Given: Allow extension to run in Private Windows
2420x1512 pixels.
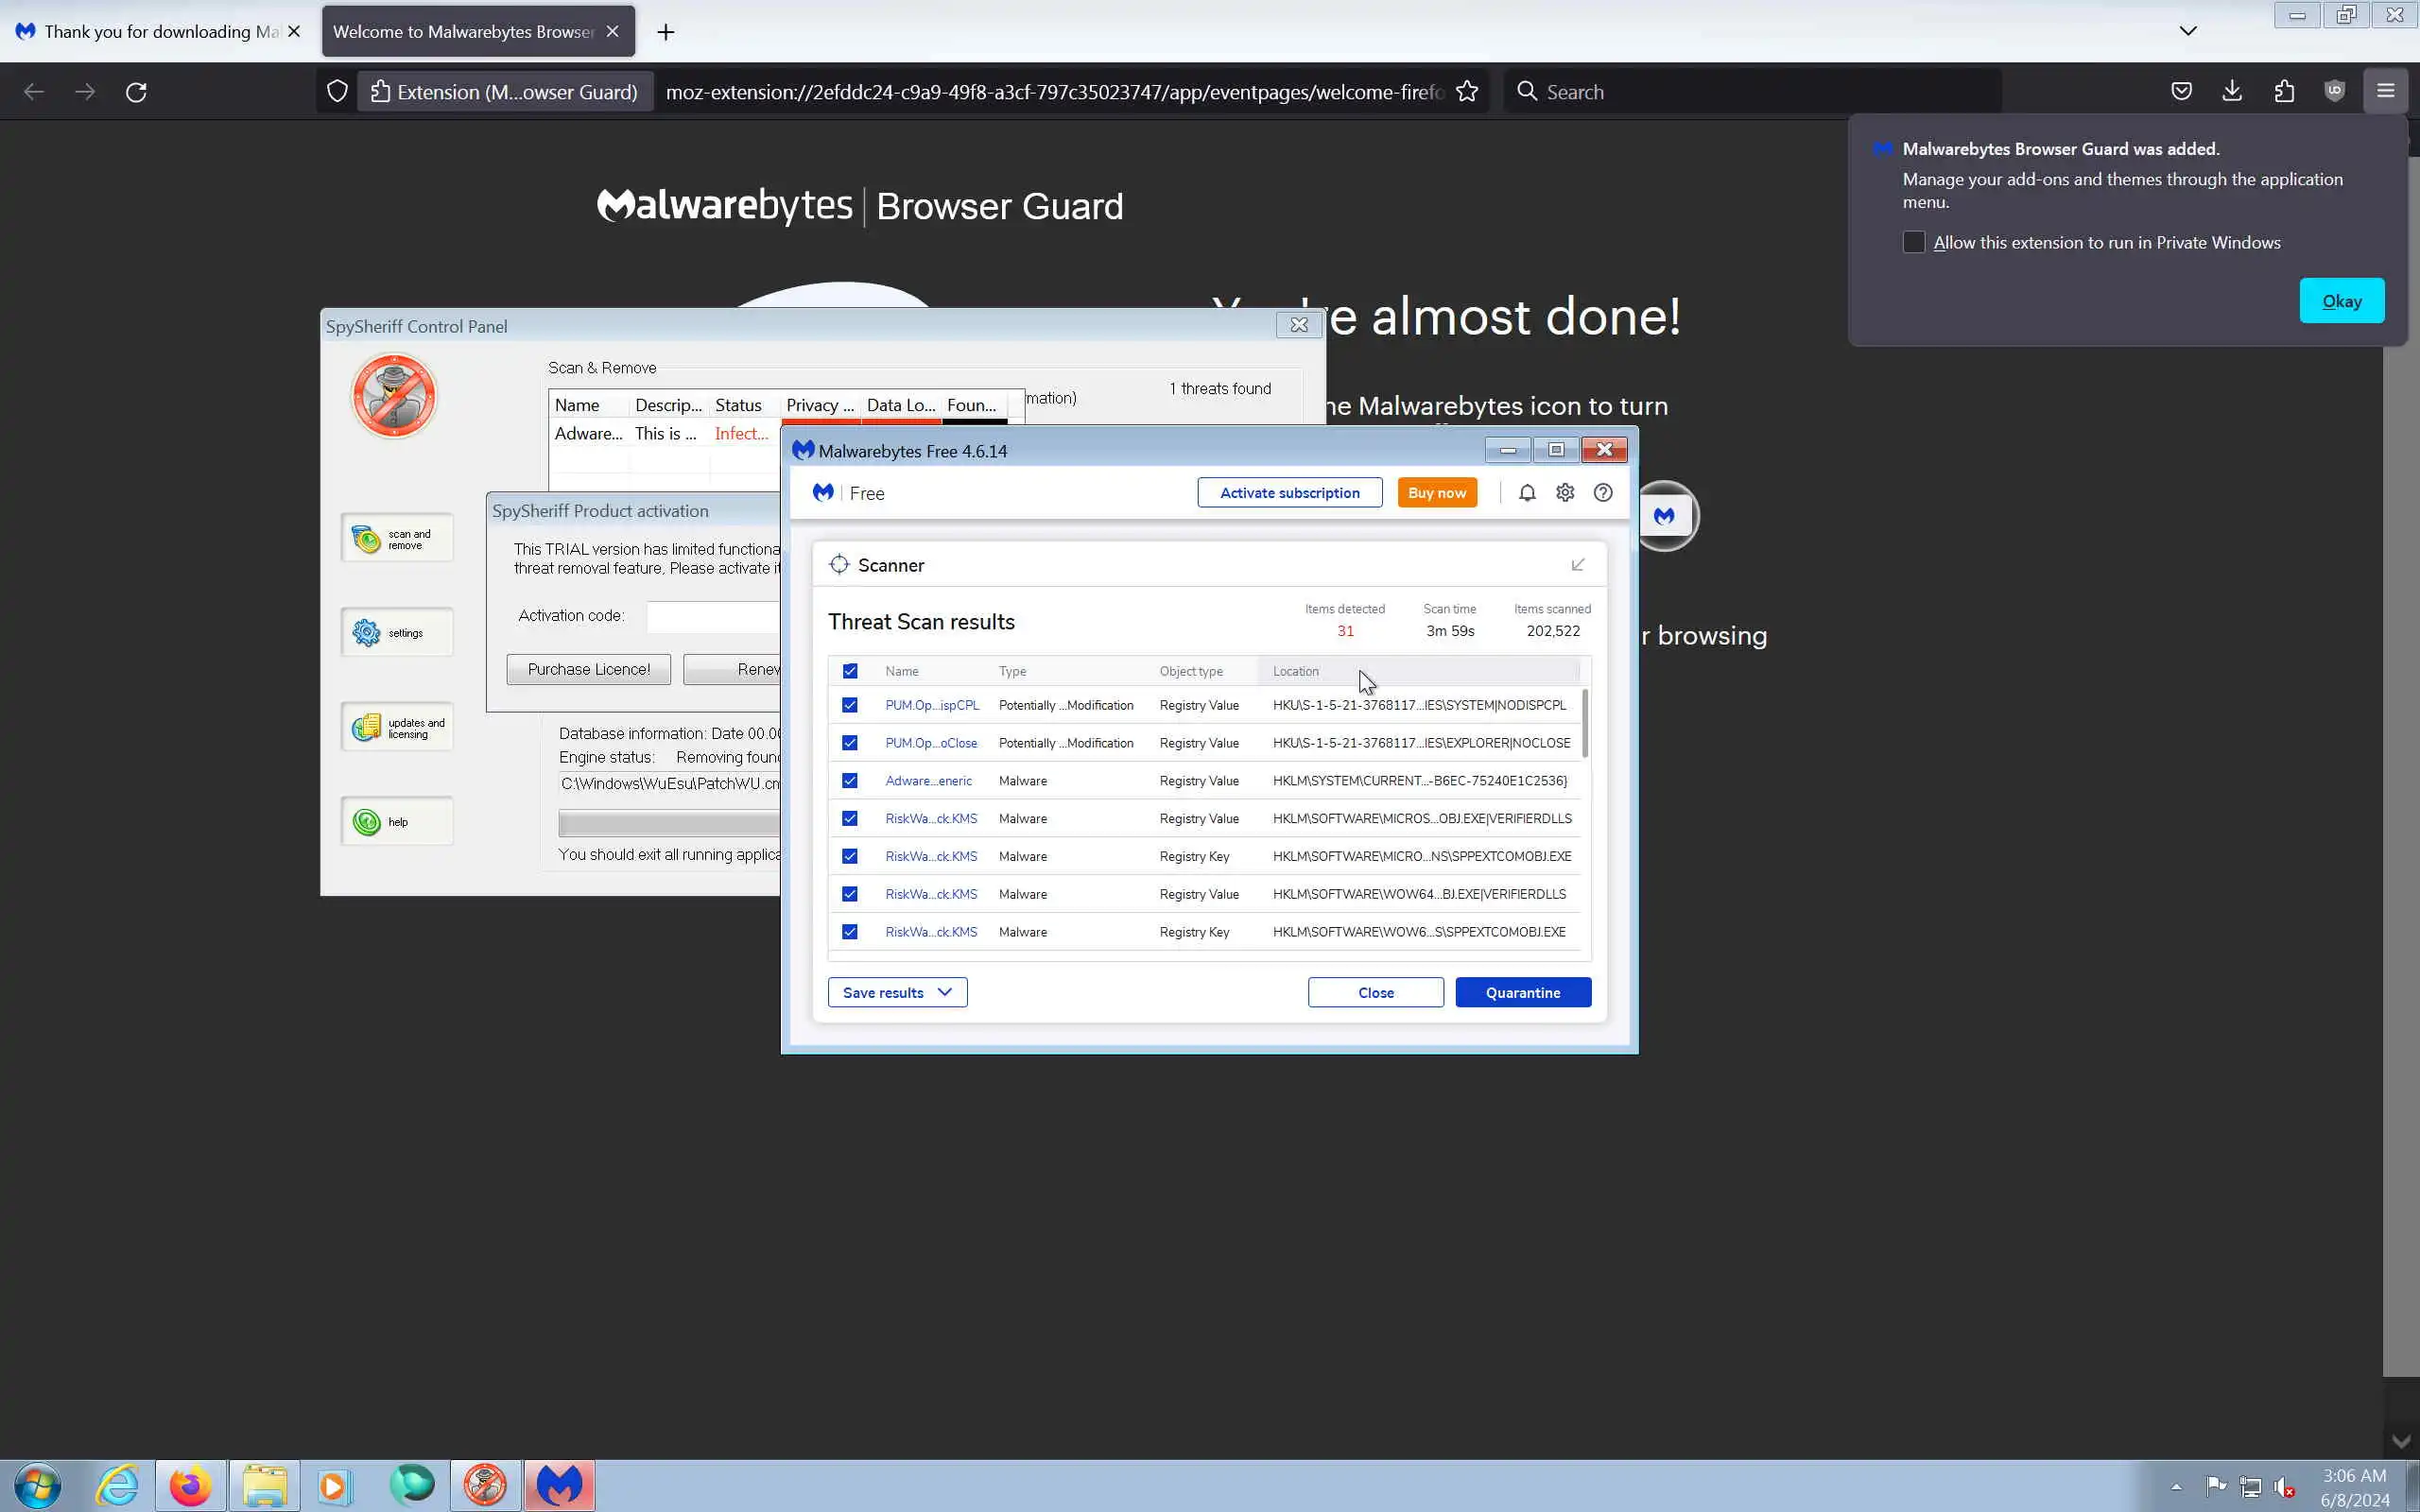Looking at the screenshot, I should [x=1914, y=243].
